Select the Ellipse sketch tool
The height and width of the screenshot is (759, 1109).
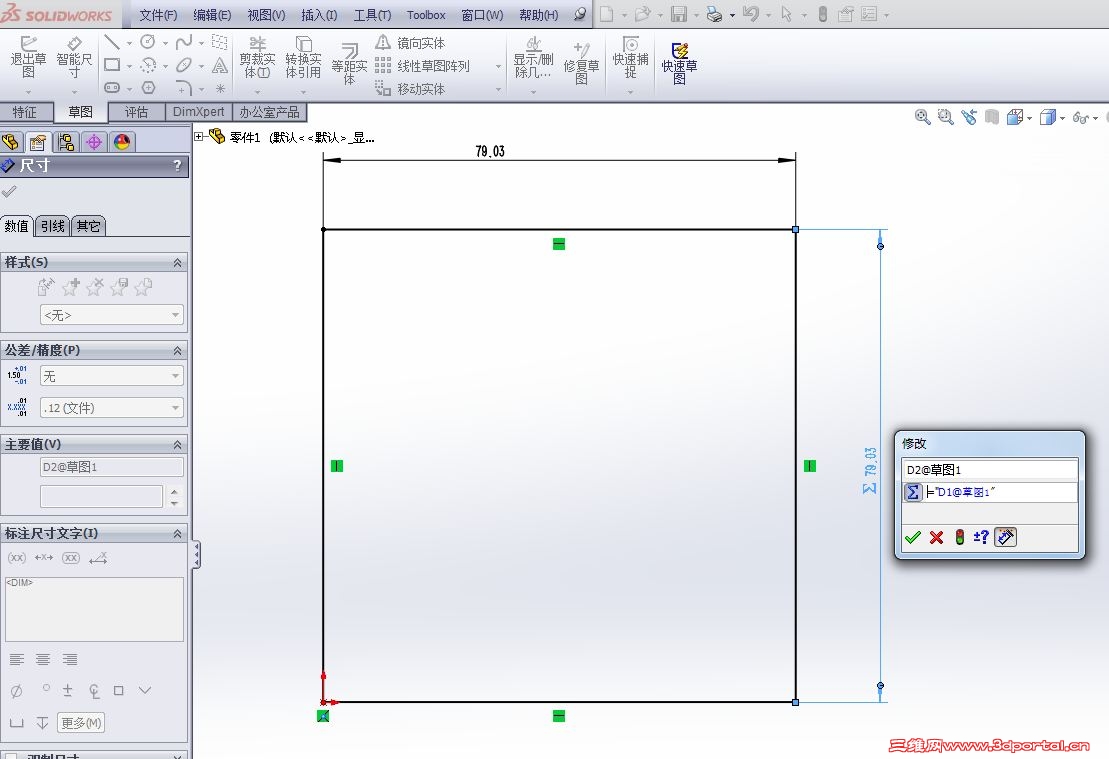[184, 65]
